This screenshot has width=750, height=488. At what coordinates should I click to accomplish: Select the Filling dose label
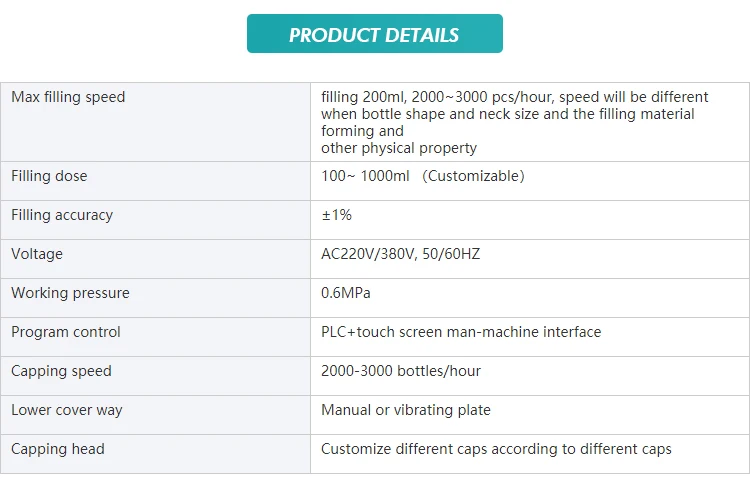(x=49, y=176)
